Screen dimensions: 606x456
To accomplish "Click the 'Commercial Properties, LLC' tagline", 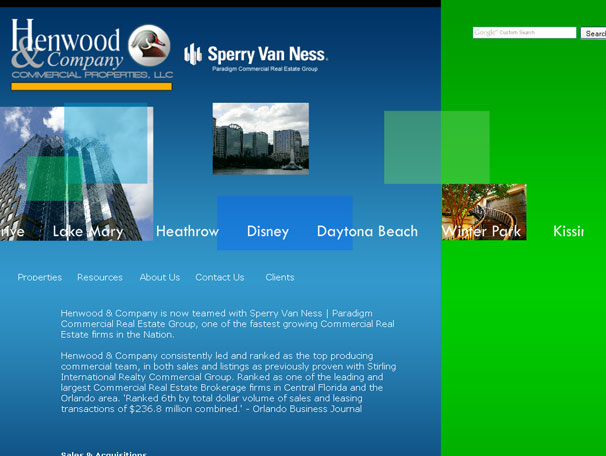I will click(92, 75).
